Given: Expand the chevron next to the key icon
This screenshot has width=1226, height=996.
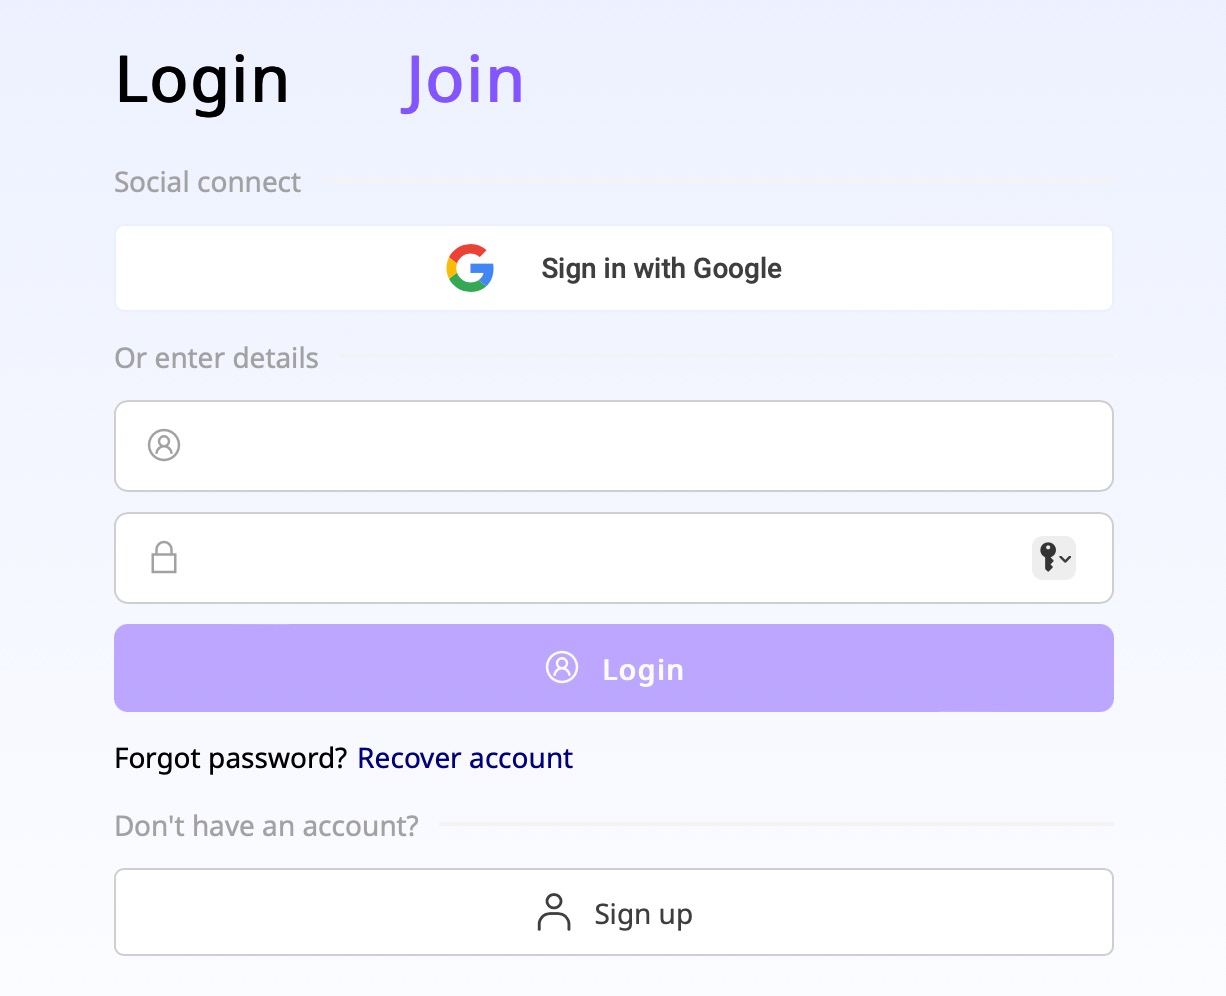Looking at the screenshot, I should tap(1064, 560).
